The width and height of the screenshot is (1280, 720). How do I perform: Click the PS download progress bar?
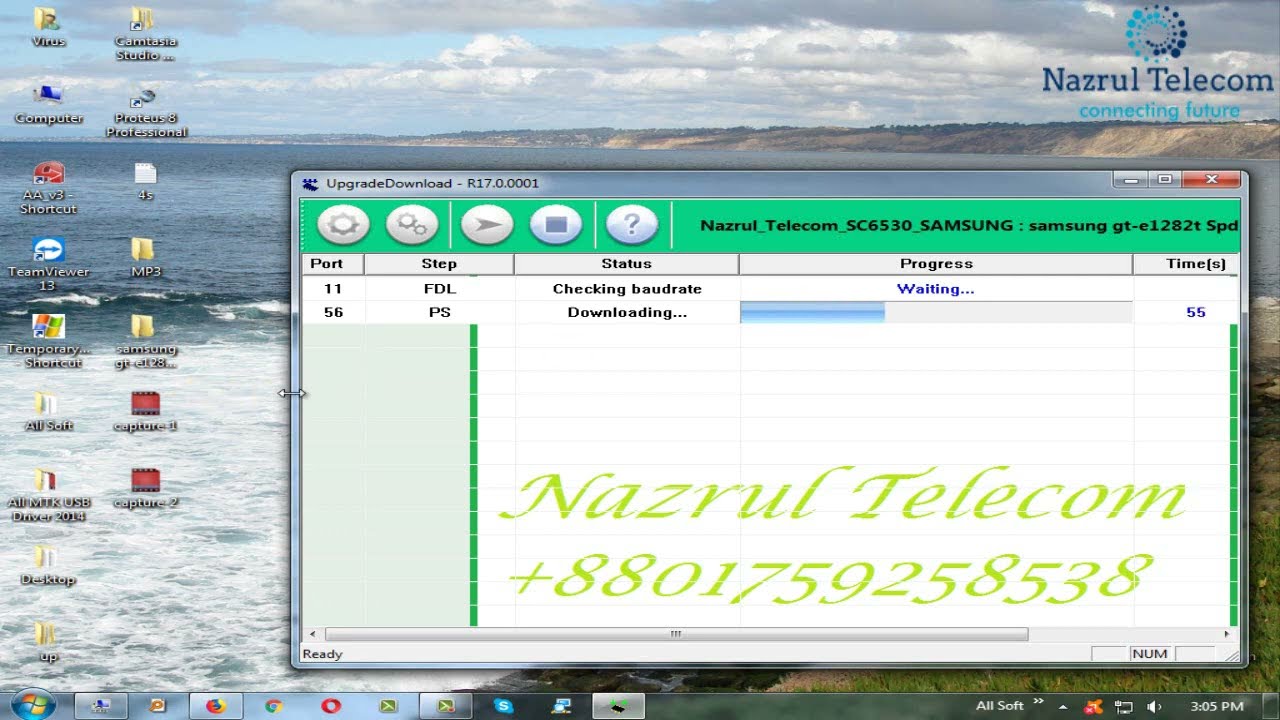click(x=936, y=312)
